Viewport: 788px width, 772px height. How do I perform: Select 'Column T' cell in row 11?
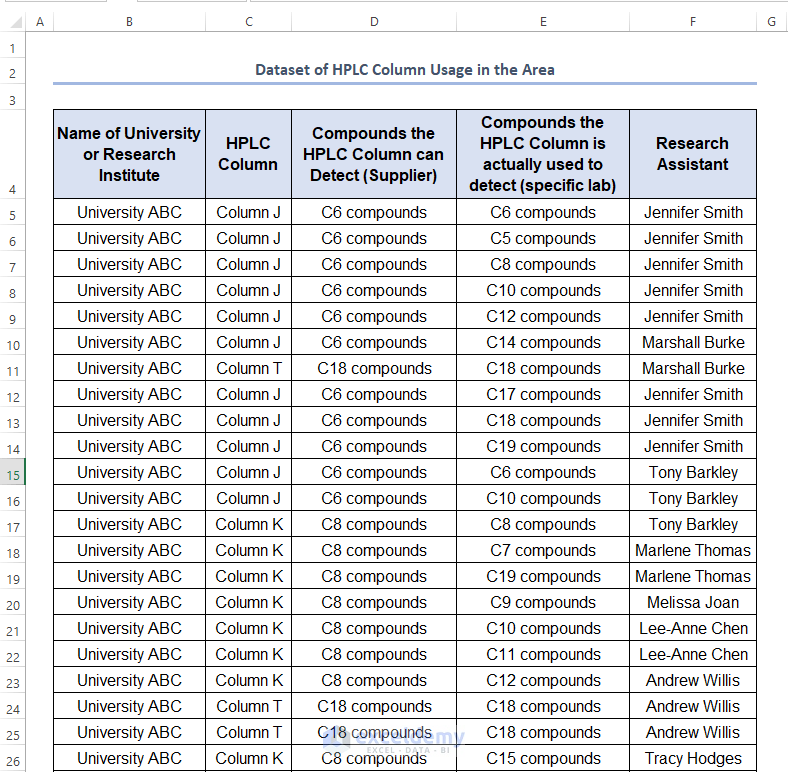pos(248,368)
